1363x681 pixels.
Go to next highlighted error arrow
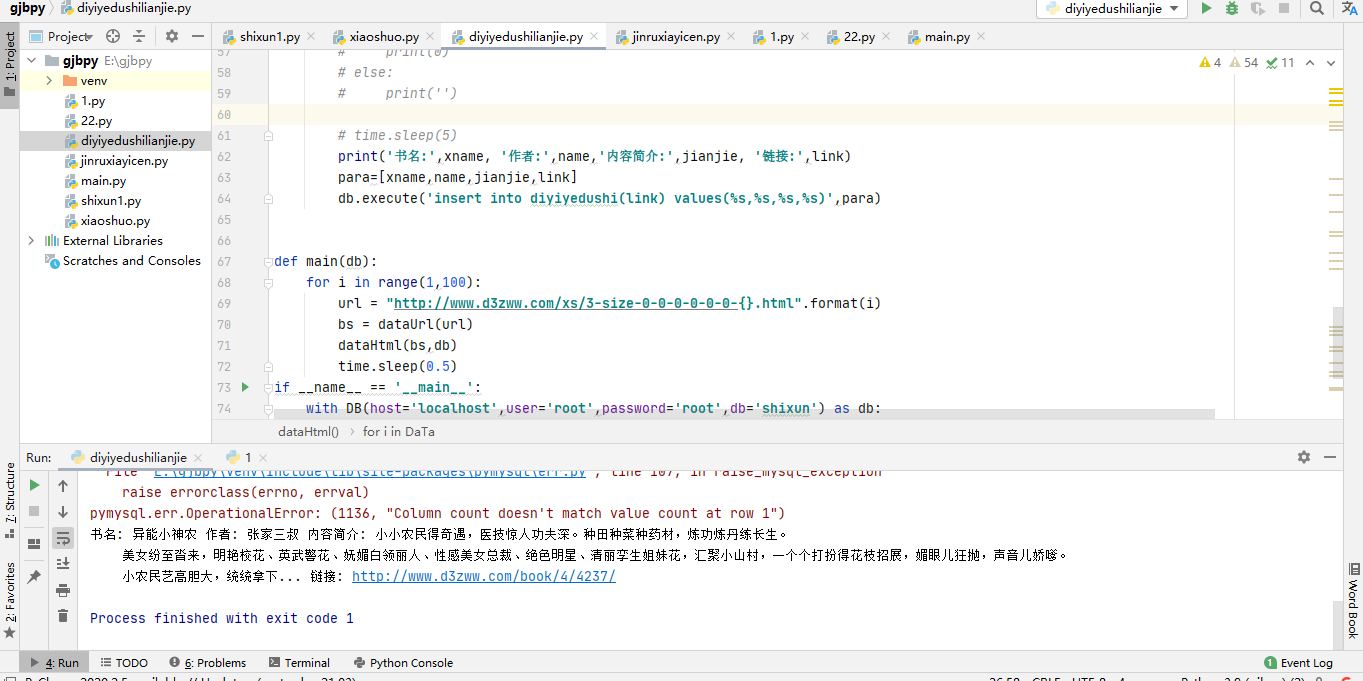click(x=1330, y=62)
